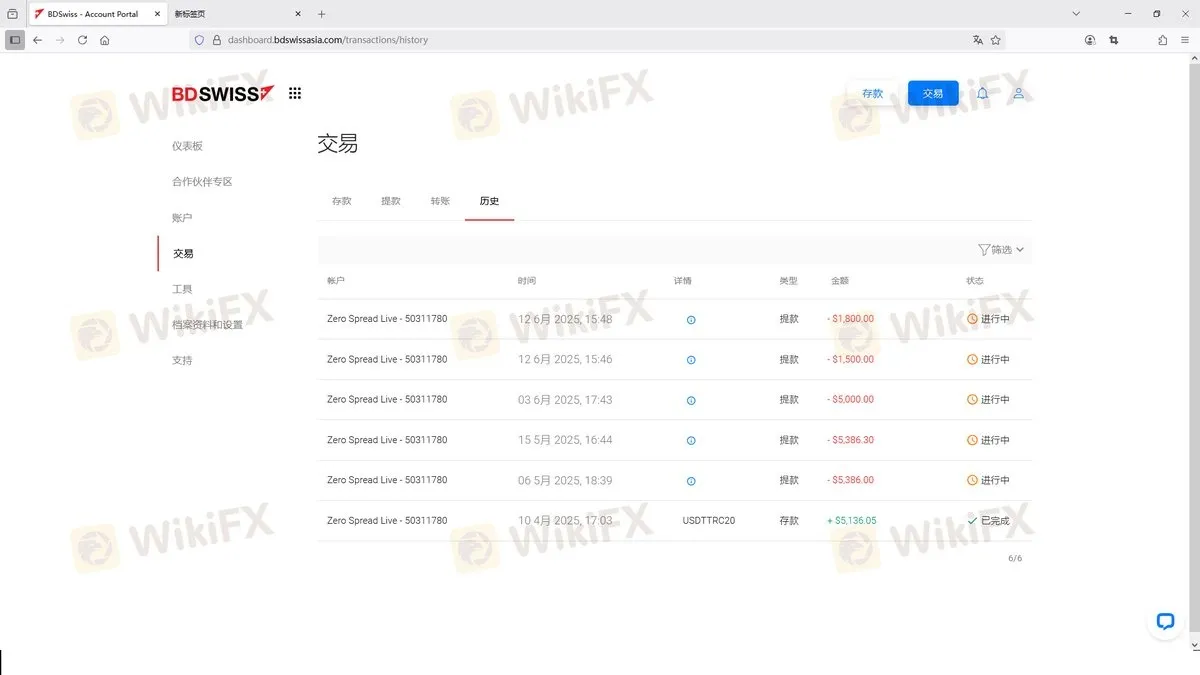Open 支持 in the sidebar
1200x675 pixels.
[x=182, y=360]
